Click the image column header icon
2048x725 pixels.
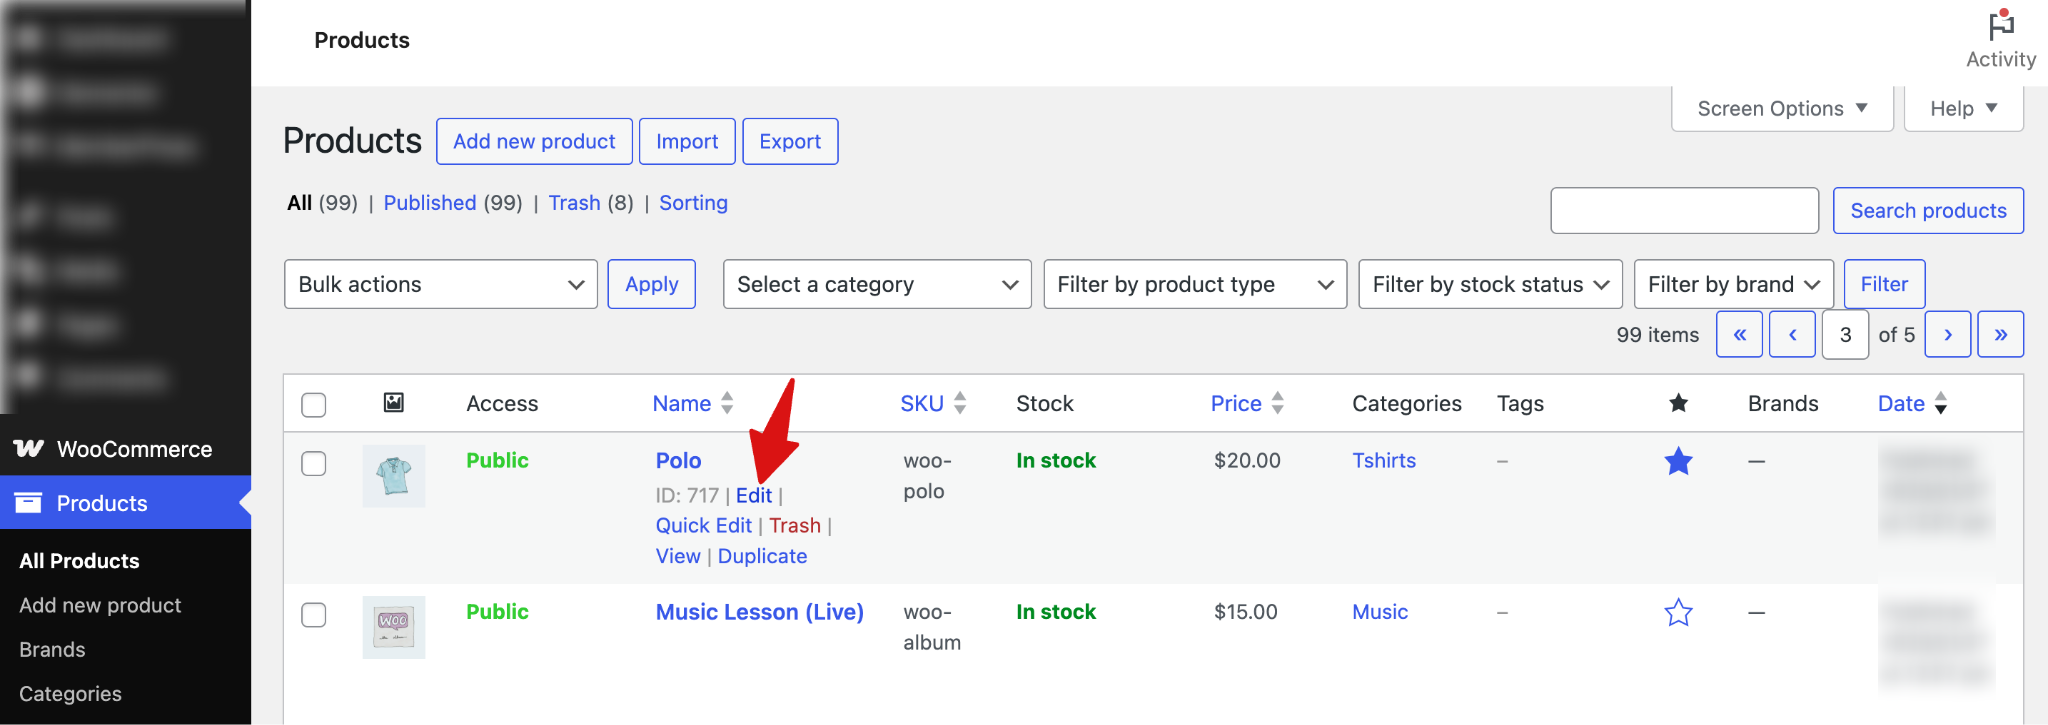(x=394, y=402)
